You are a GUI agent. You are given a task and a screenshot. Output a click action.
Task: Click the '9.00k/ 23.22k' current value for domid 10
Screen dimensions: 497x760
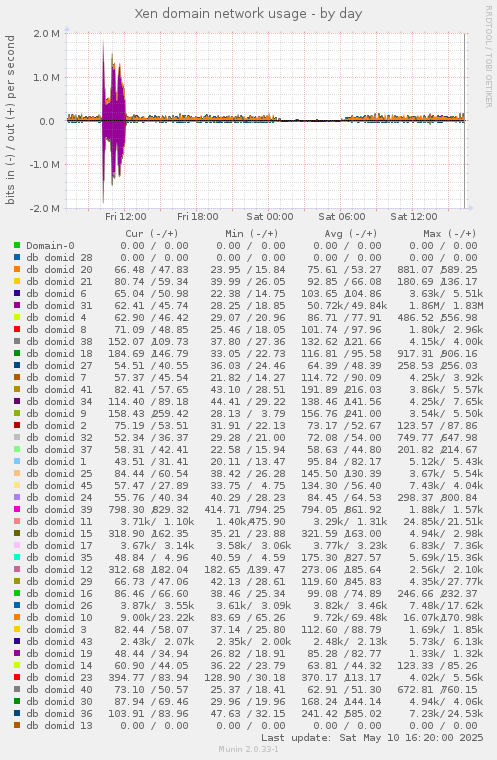pos(157,618)
